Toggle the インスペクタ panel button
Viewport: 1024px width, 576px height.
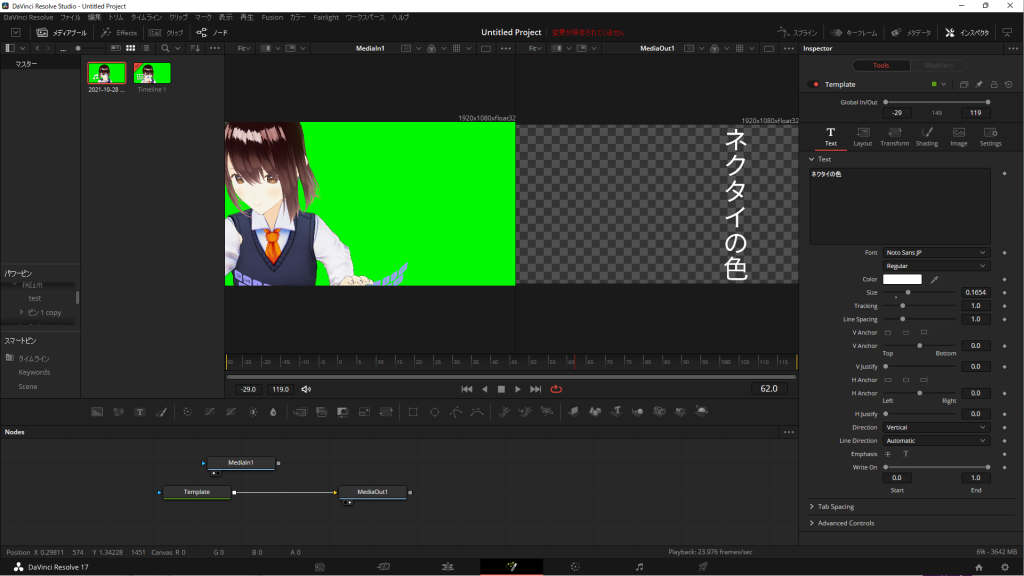click(x=967, y=33)
